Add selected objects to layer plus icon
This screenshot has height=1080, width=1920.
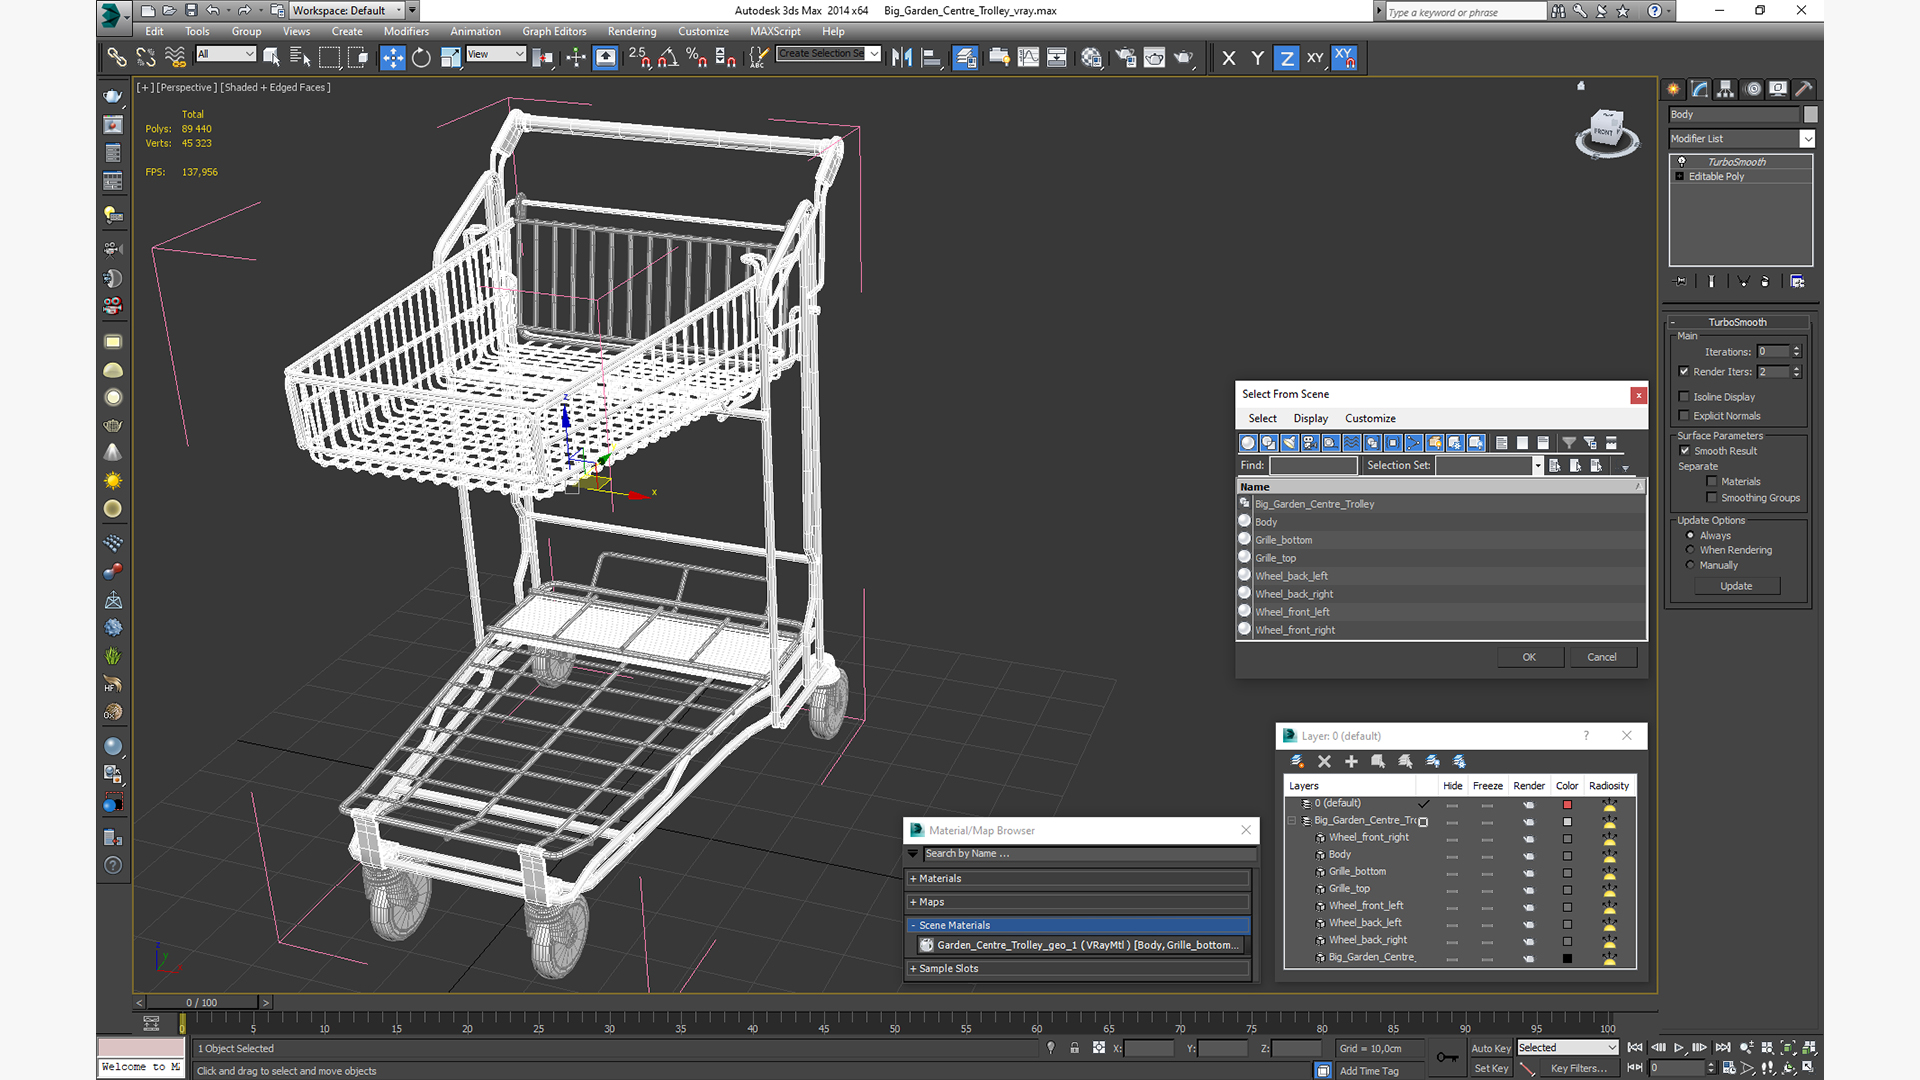(1351, 762)
